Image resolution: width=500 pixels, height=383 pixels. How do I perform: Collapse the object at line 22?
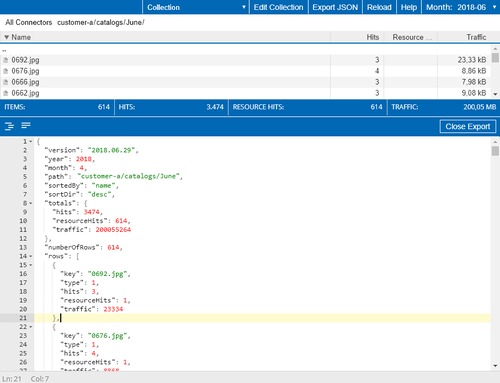(x=31, y=327)
